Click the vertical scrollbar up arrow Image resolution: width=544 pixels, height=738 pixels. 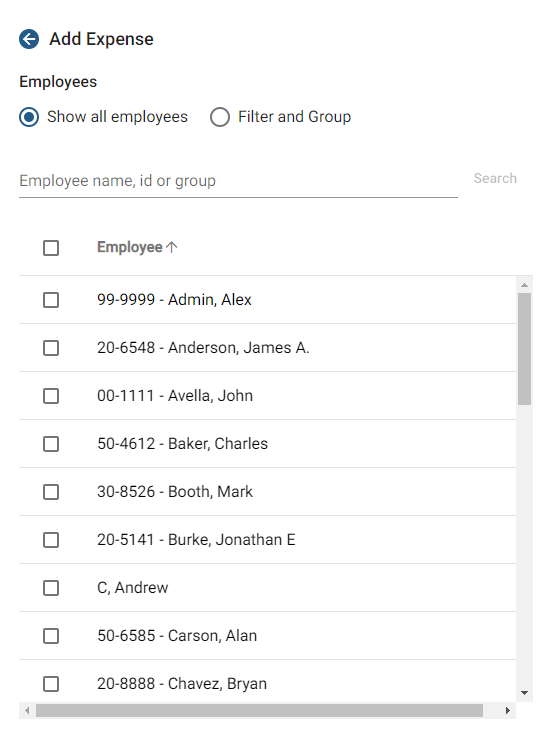point(524,285)
